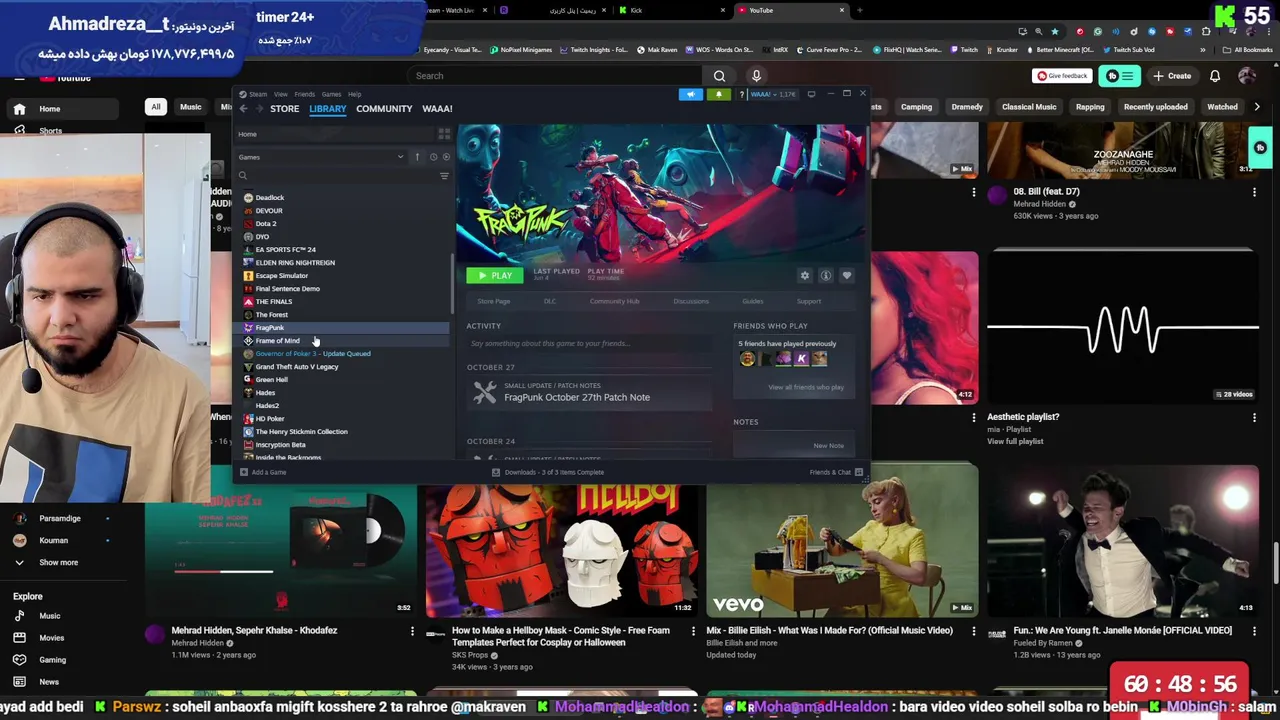
Task: Go back with Steam's back arrow
Action: point(243,108)
